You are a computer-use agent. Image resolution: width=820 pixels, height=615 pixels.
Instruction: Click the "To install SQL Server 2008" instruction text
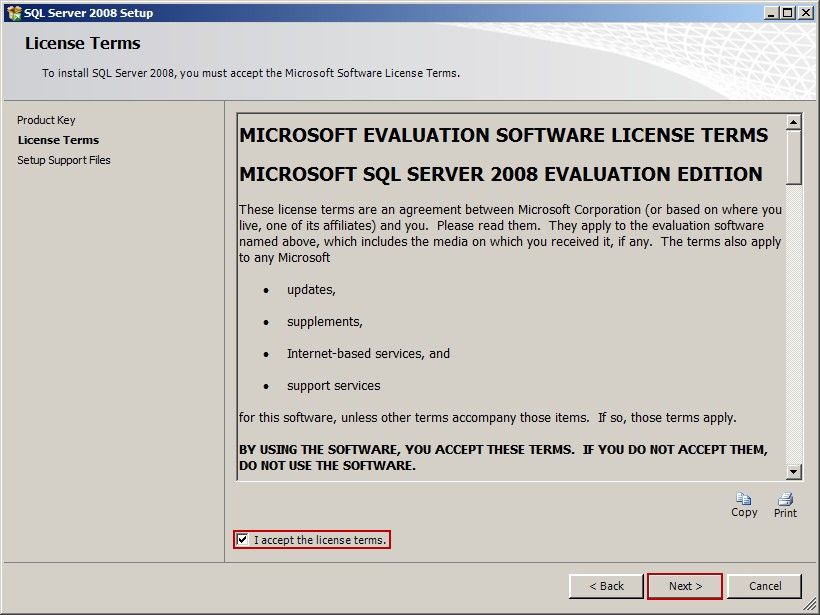(x=251, y=73)
